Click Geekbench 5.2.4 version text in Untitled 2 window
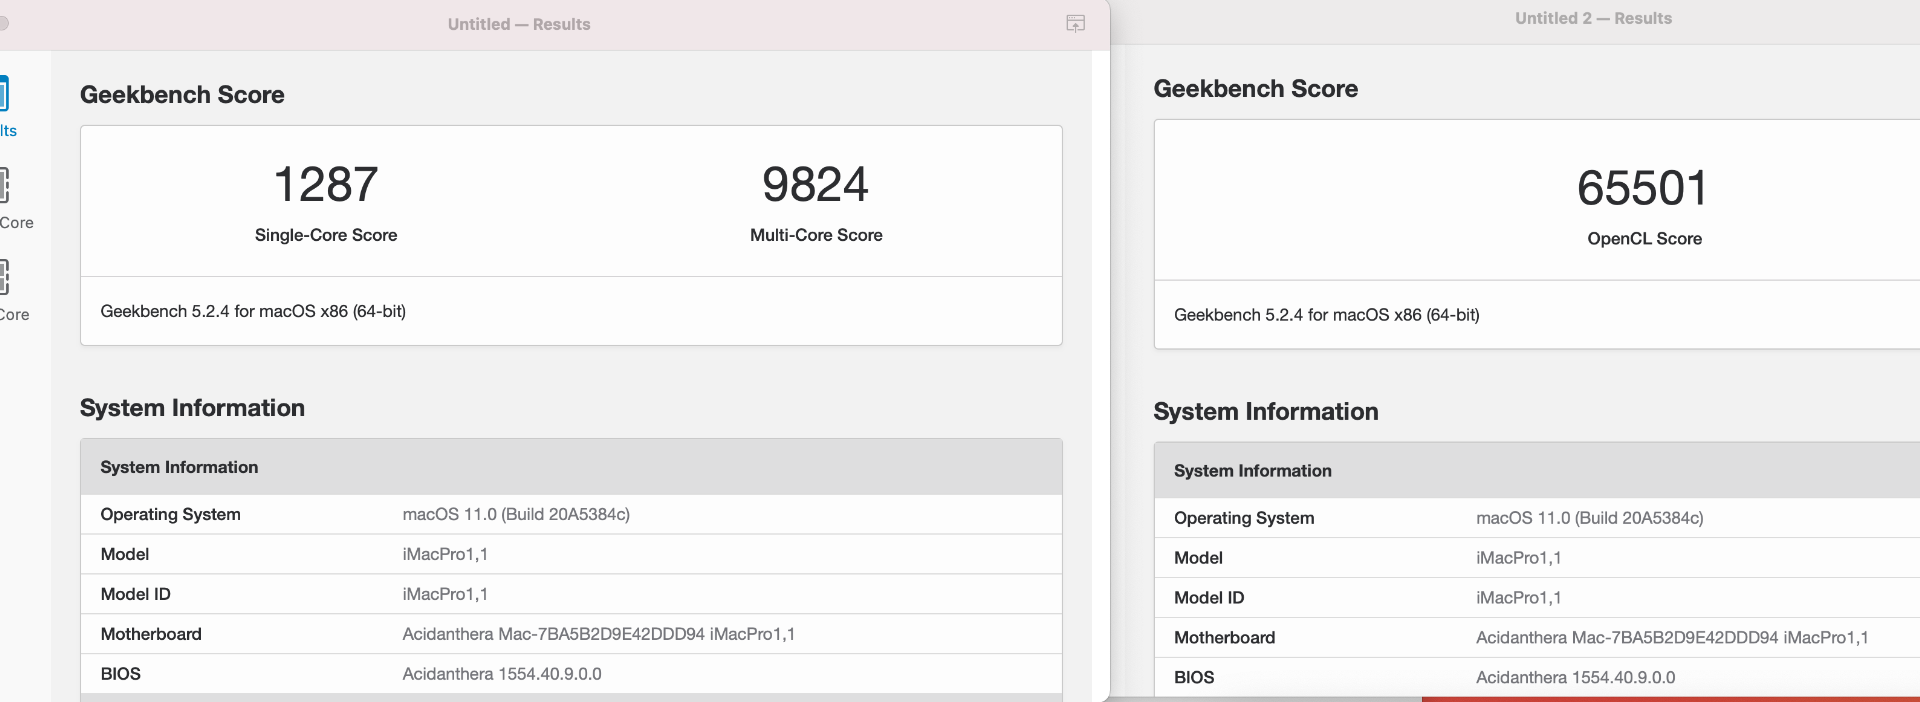This screenshot has width=1920, height=702. pos(1327,315)
